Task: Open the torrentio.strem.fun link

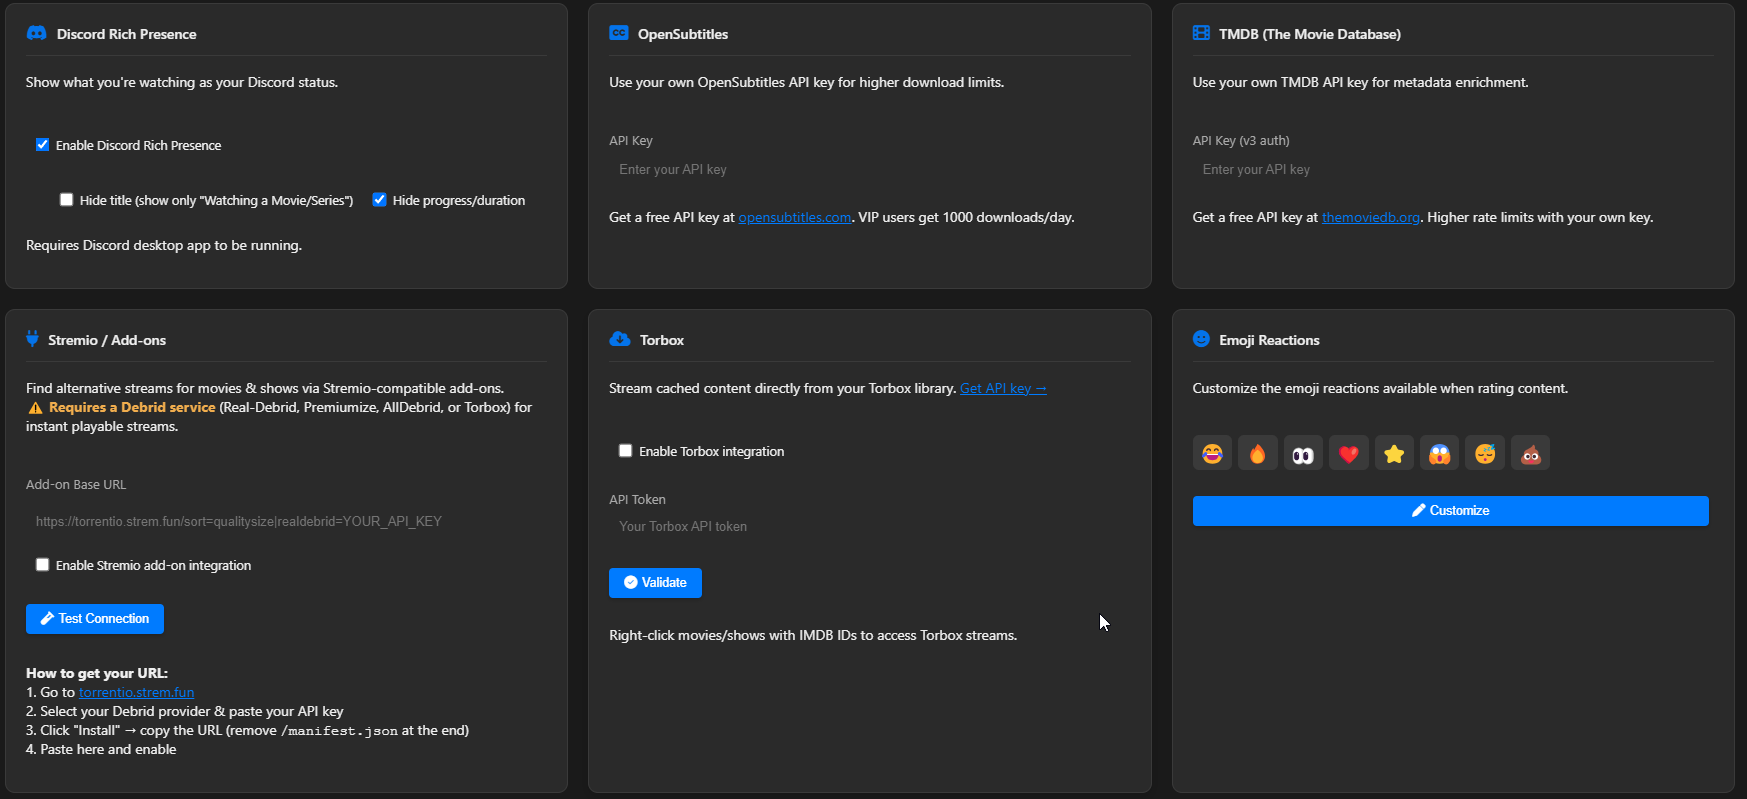Action: click(x=136, y=692)
